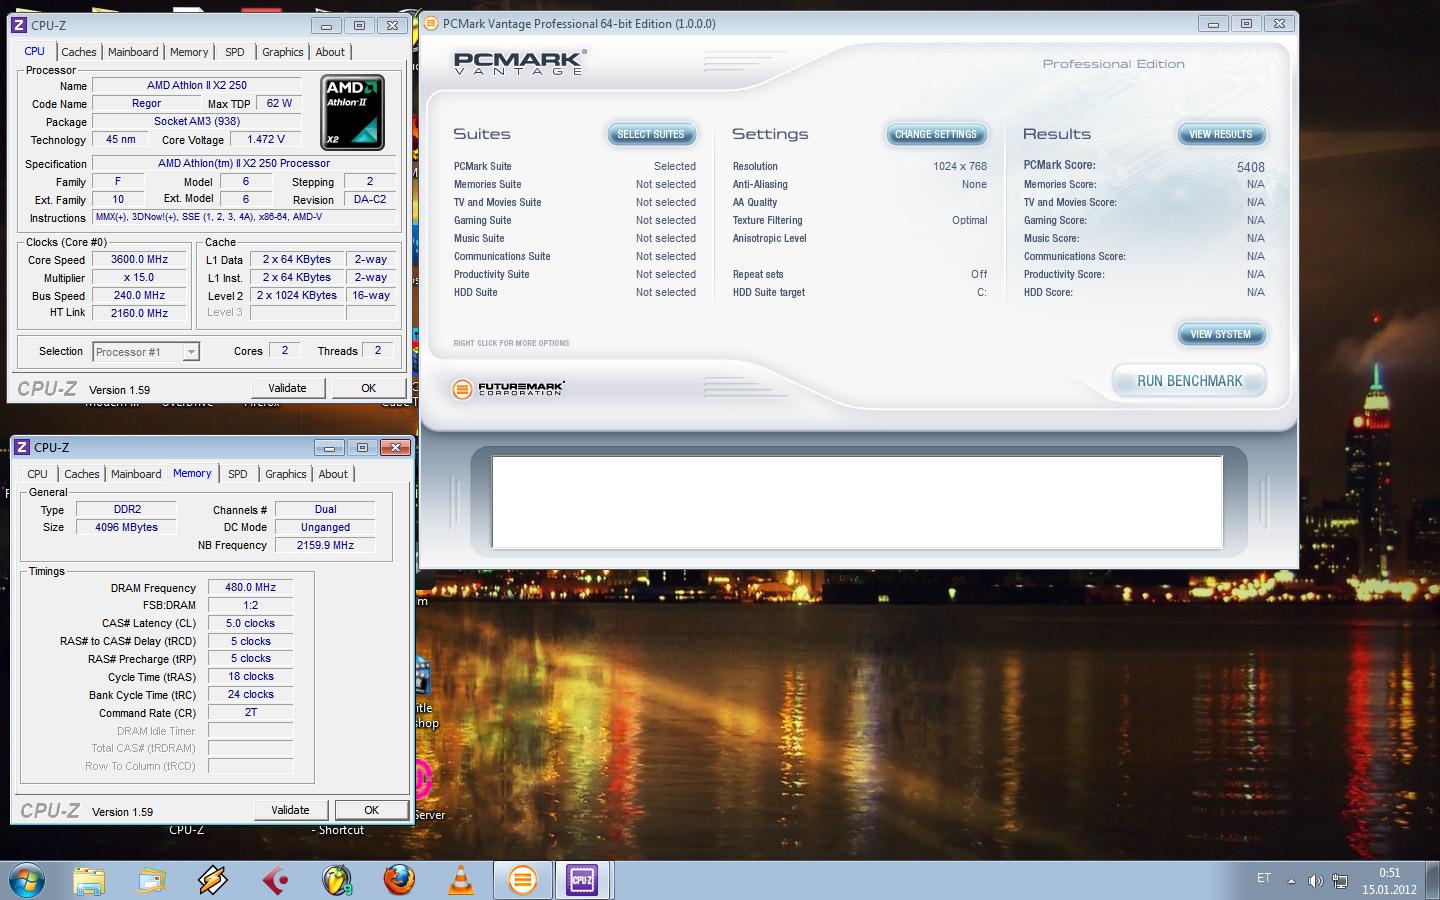Switch to Memory tab in top CPU-Z window
The width and height of the screenshot is (1440, 900).
coord(189,52)
